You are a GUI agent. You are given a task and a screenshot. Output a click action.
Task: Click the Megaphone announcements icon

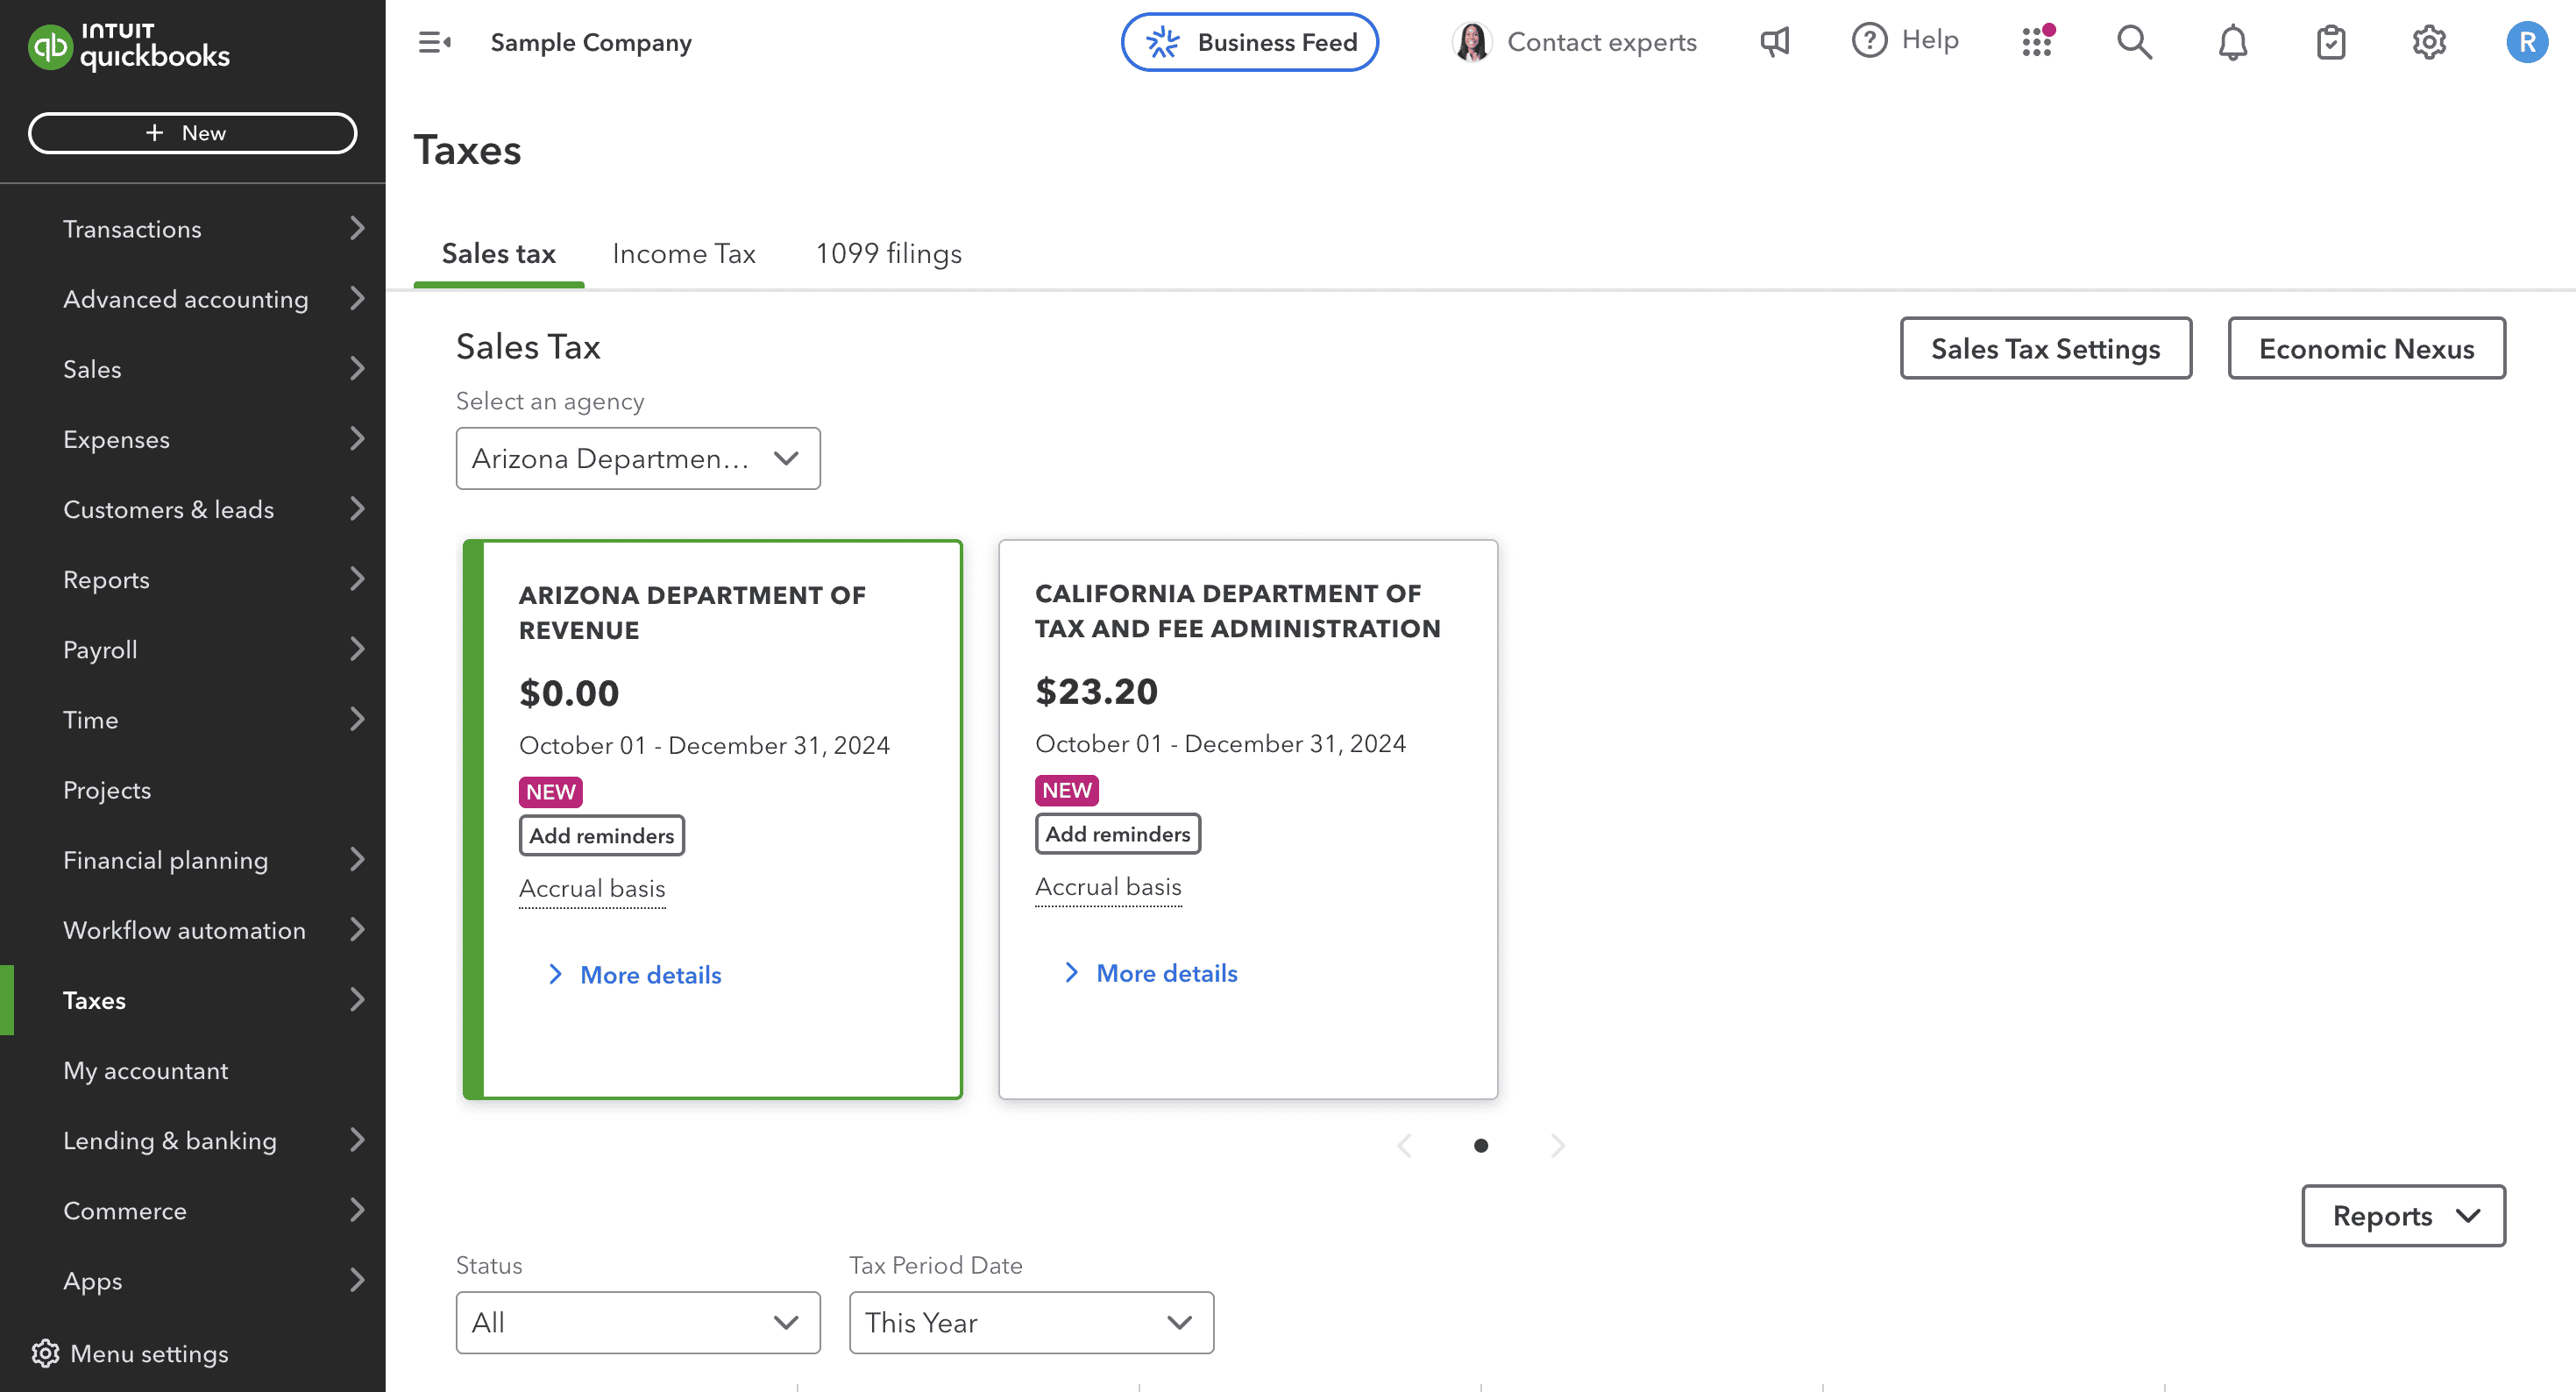1774,41
